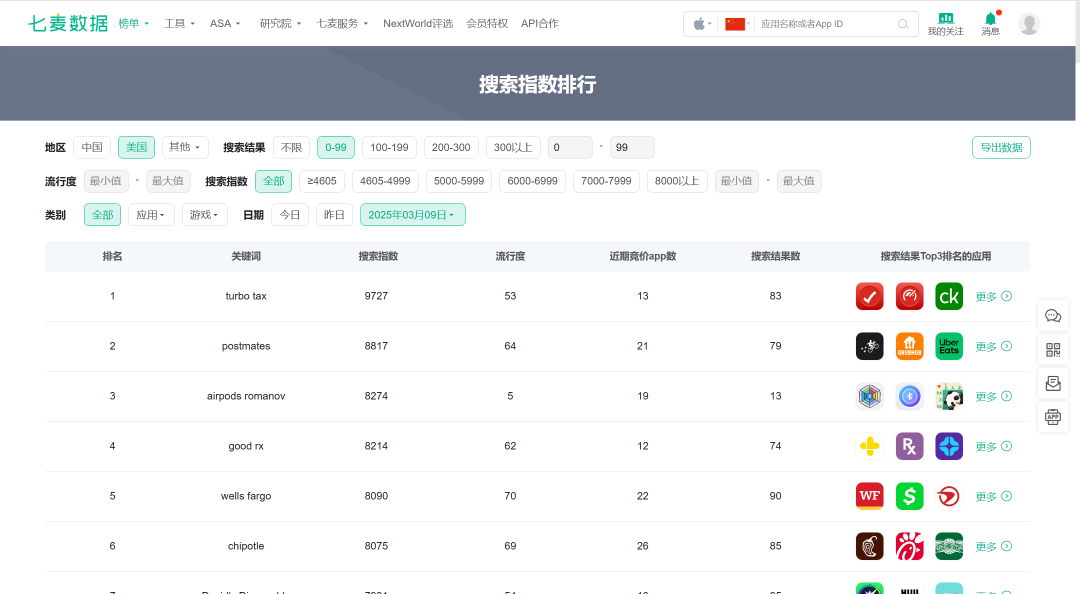
Task: Open the feedback sidebar icon
Action: point(1053,383)
